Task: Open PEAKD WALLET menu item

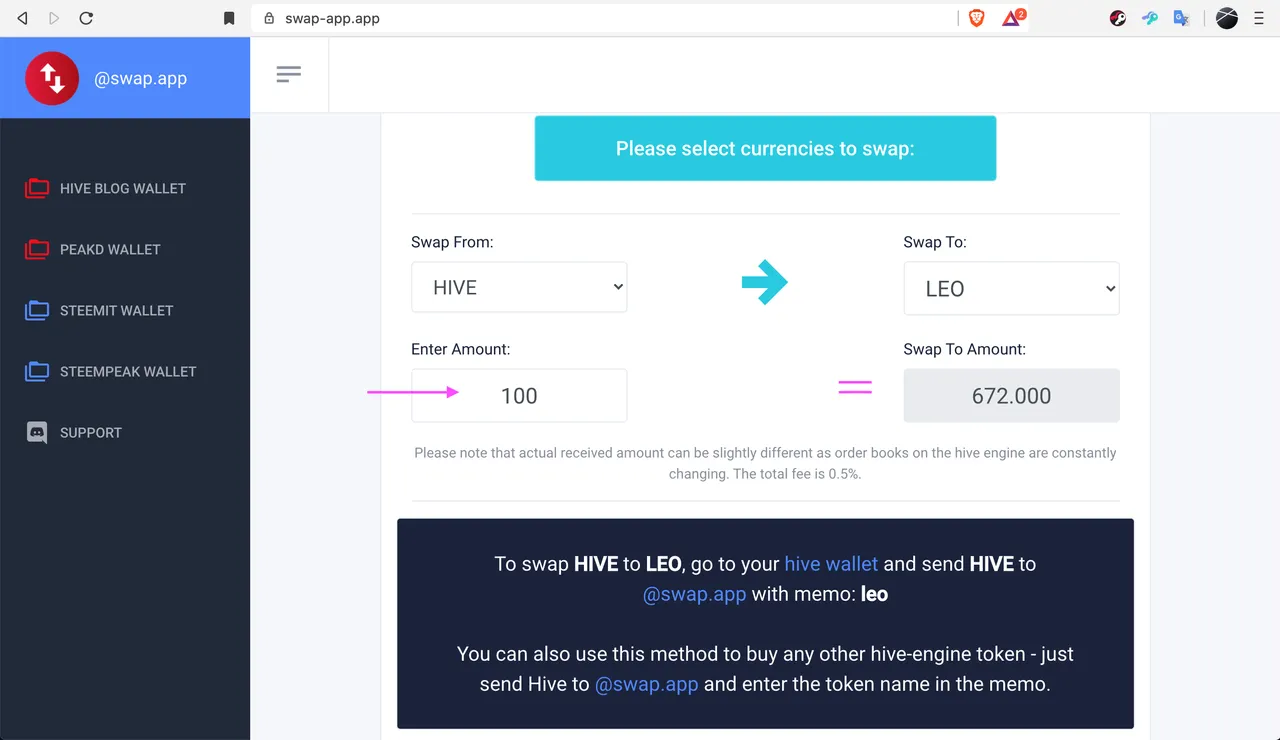Action: click(110, 249)
